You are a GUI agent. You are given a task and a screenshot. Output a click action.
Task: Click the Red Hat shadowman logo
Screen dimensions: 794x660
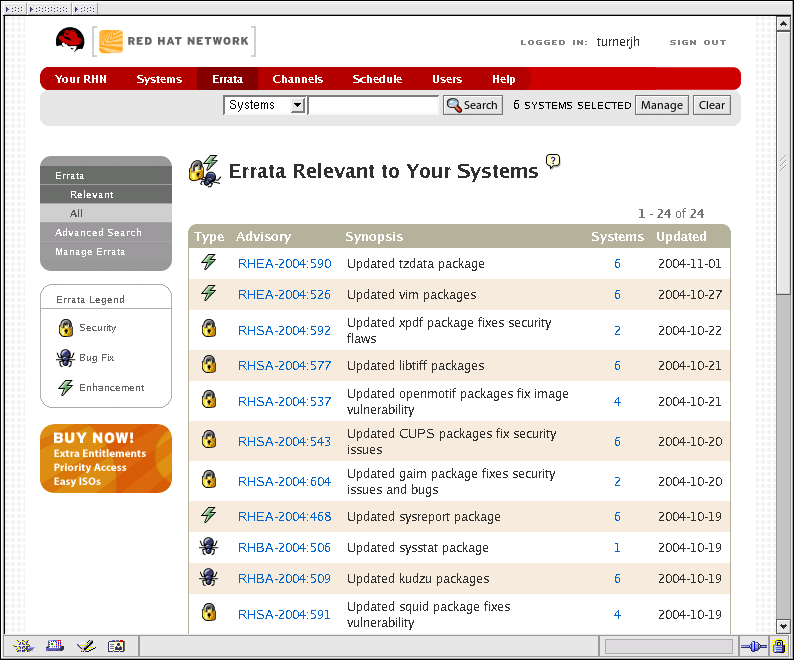(x=70, y=40)
